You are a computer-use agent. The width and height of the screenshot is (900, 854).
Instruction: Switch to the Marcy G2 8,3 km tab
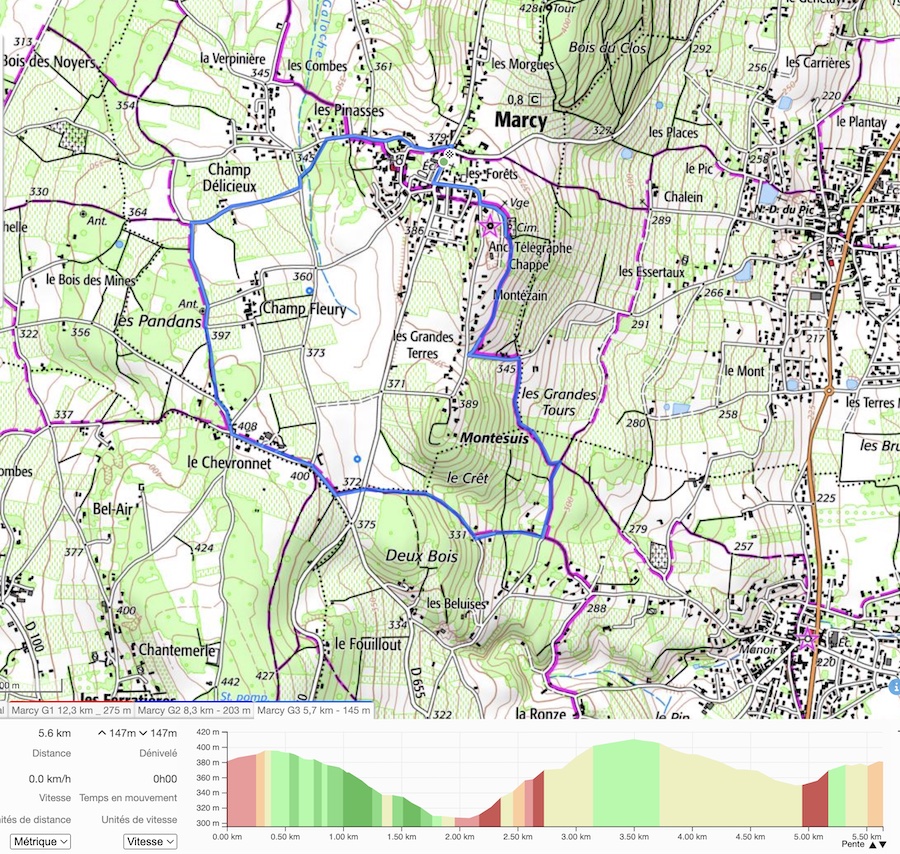tap(194, 710)
